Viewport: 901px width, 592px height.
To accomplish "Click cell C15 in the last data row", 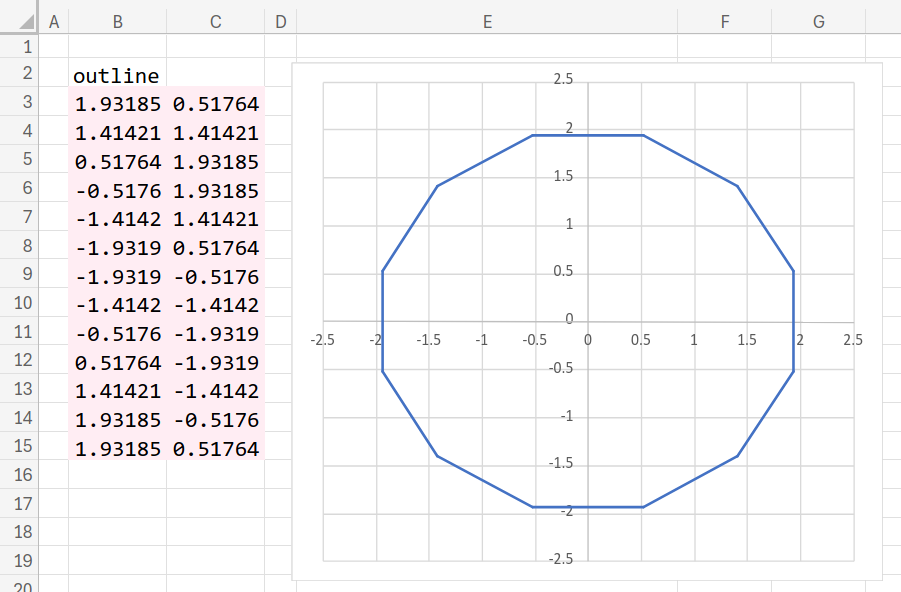I will [x=216, y=450].
